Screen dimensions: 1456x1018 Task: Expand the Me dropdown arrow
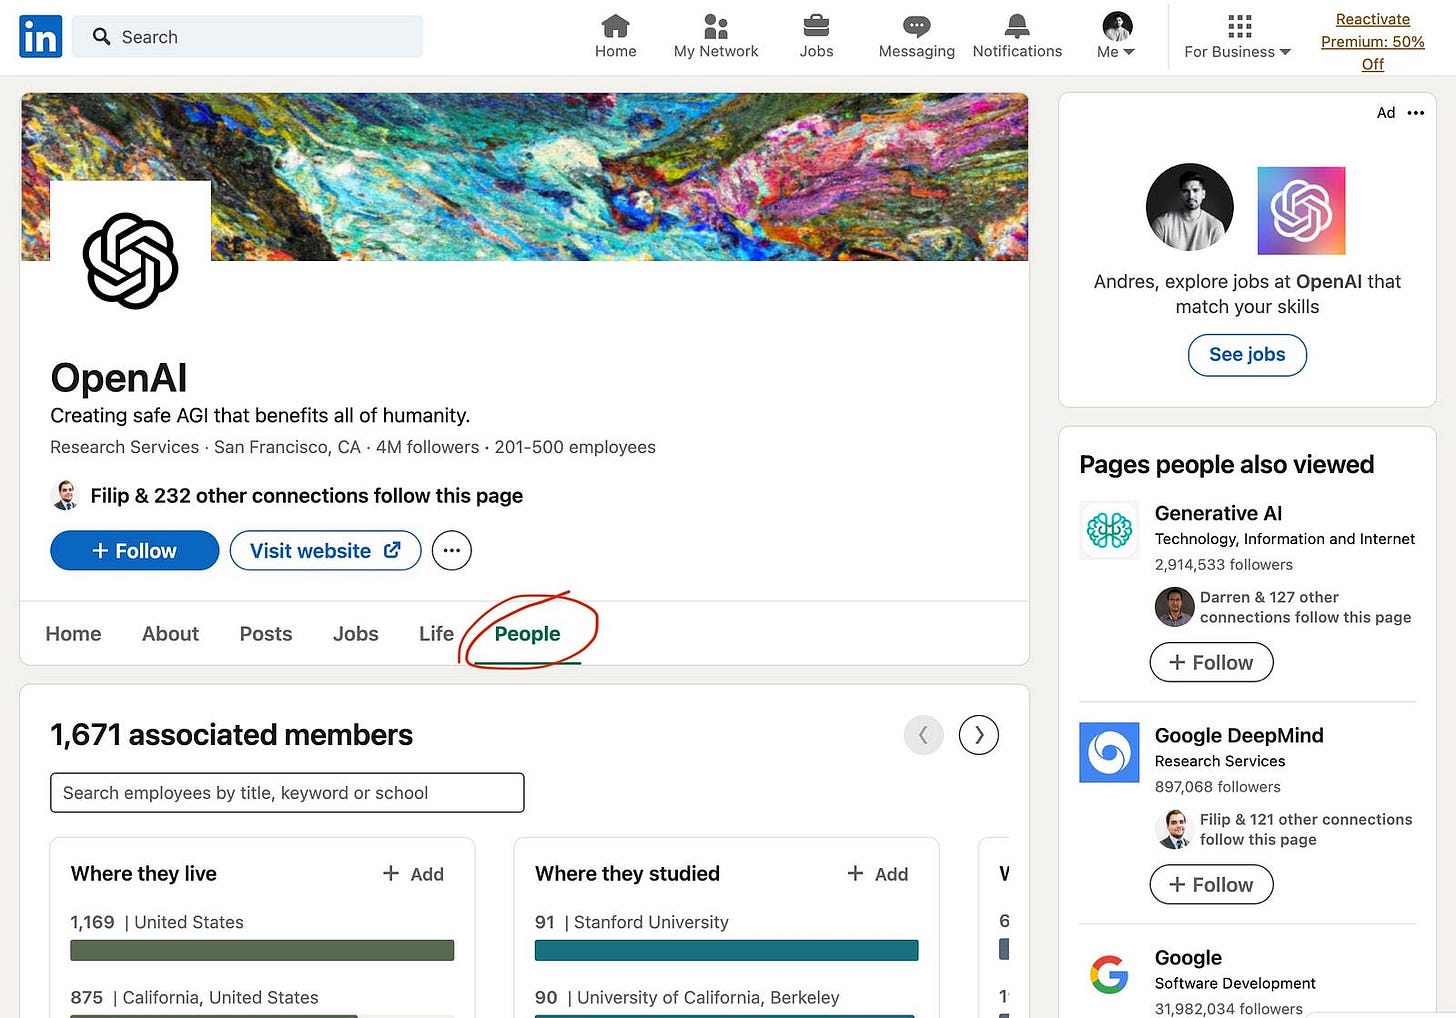point(1129,52)
